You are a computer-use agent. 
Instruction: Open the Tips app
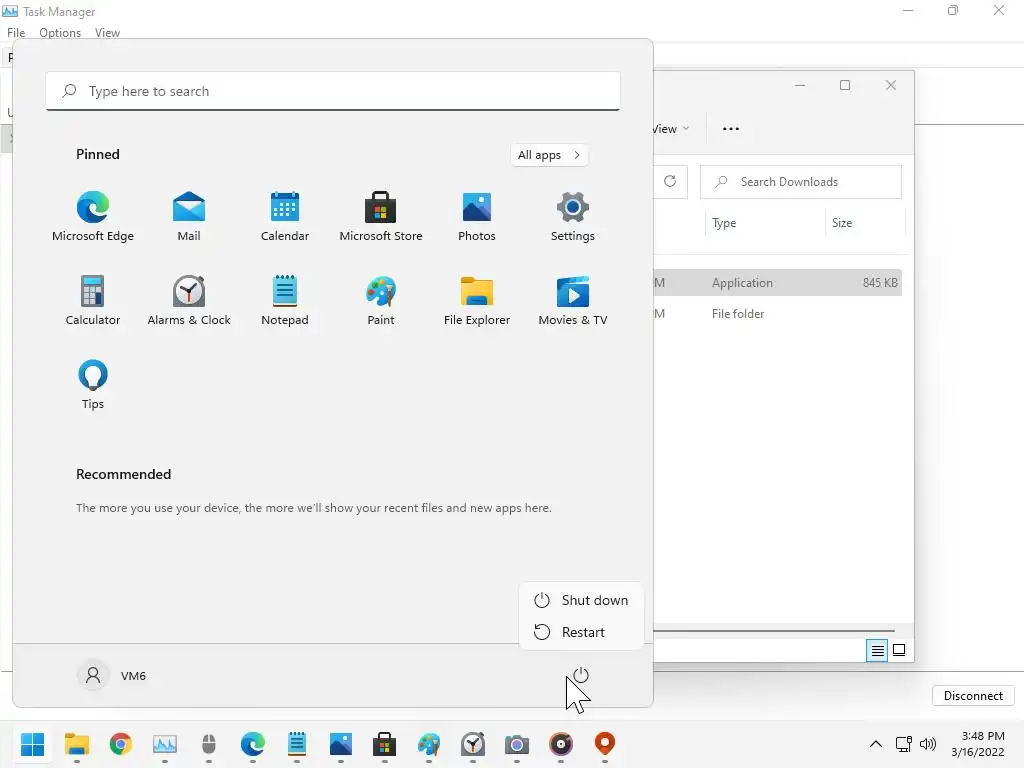pos(93,385)
